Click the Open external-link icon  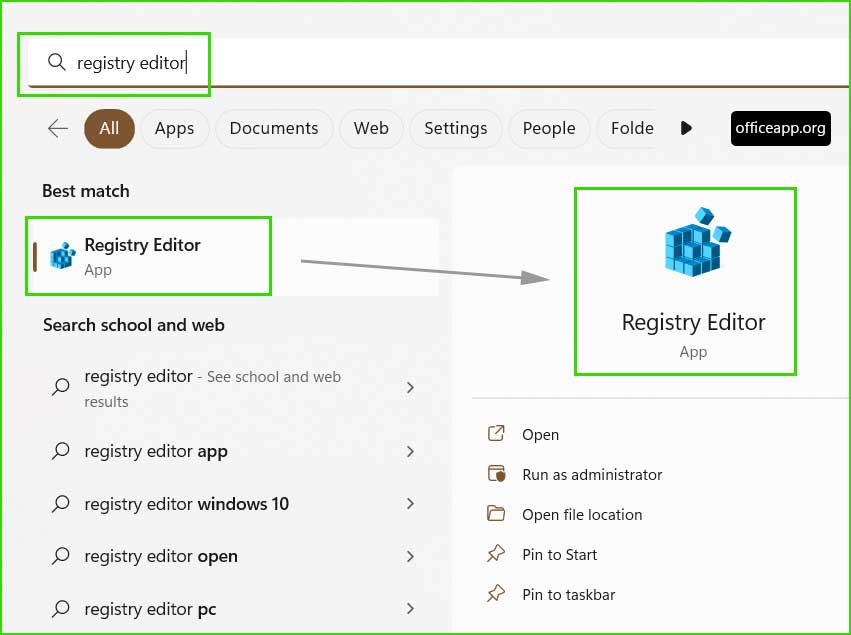pos(496,433)
